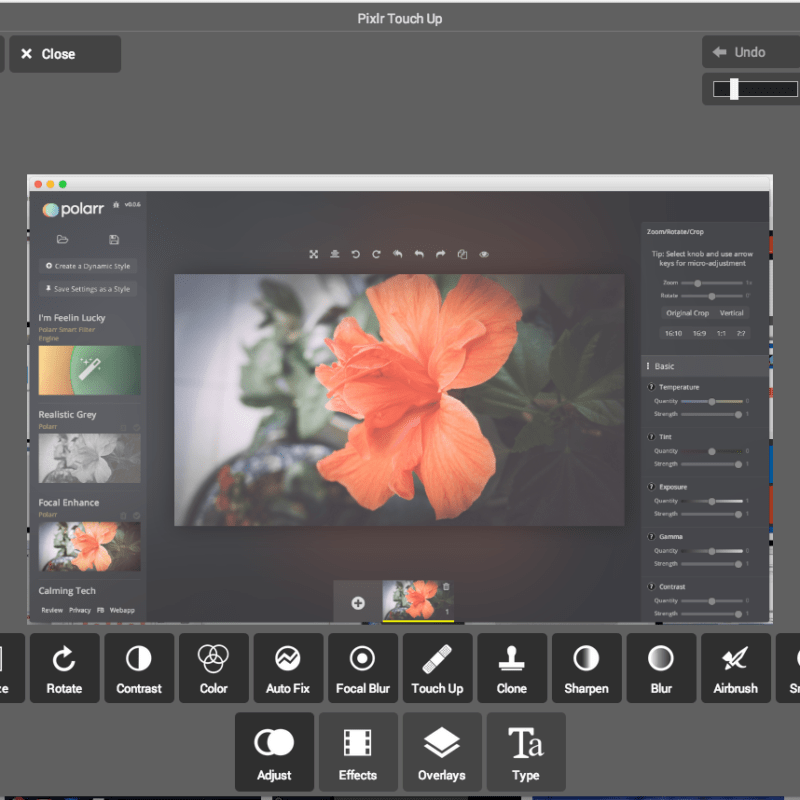
Task: Click the save disk icon in Polarr
Action: pos(114,239)
